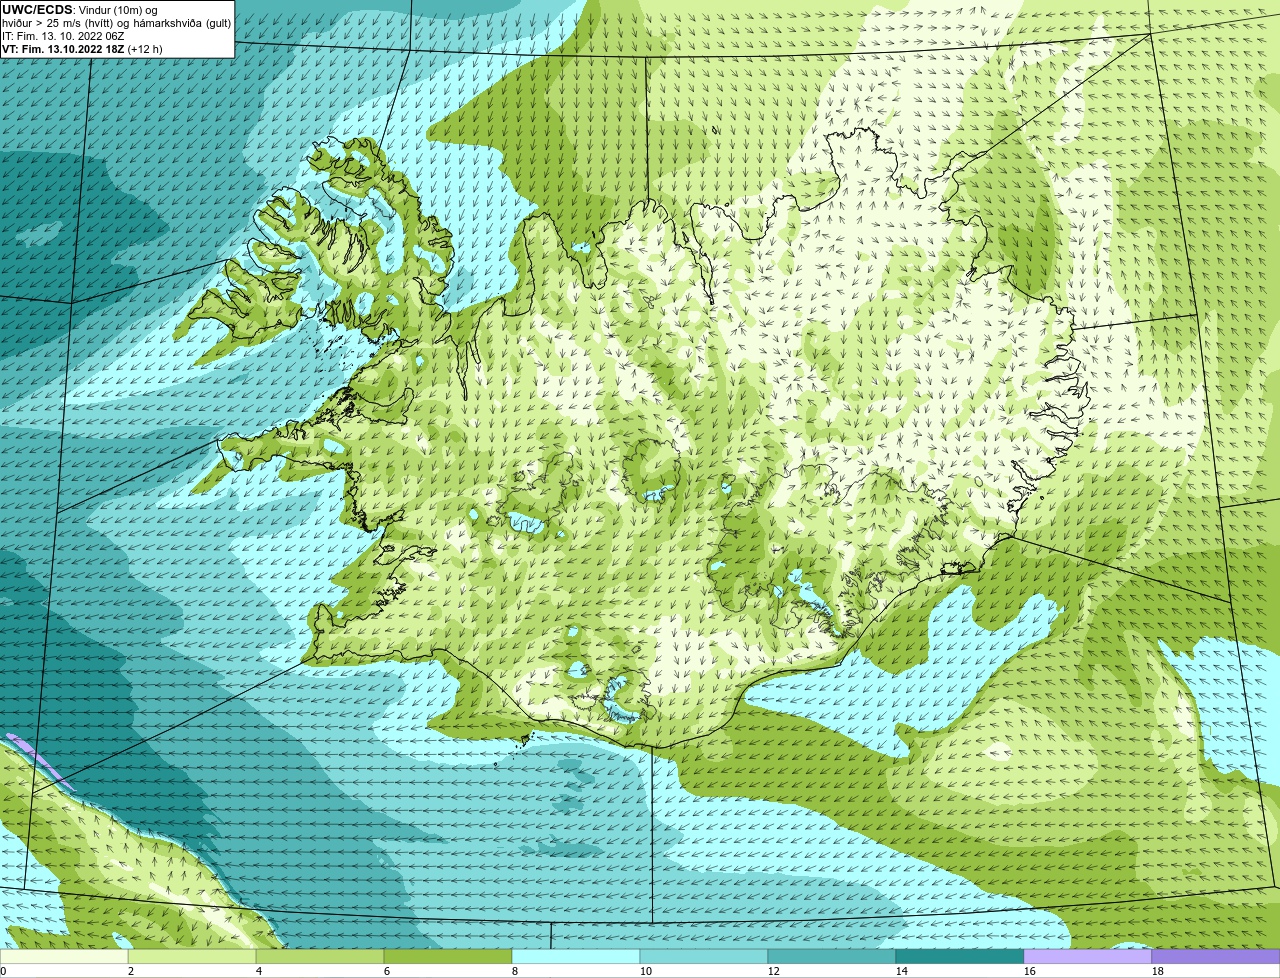
Task: Click the legend label '2'
Action: [131, 971]
